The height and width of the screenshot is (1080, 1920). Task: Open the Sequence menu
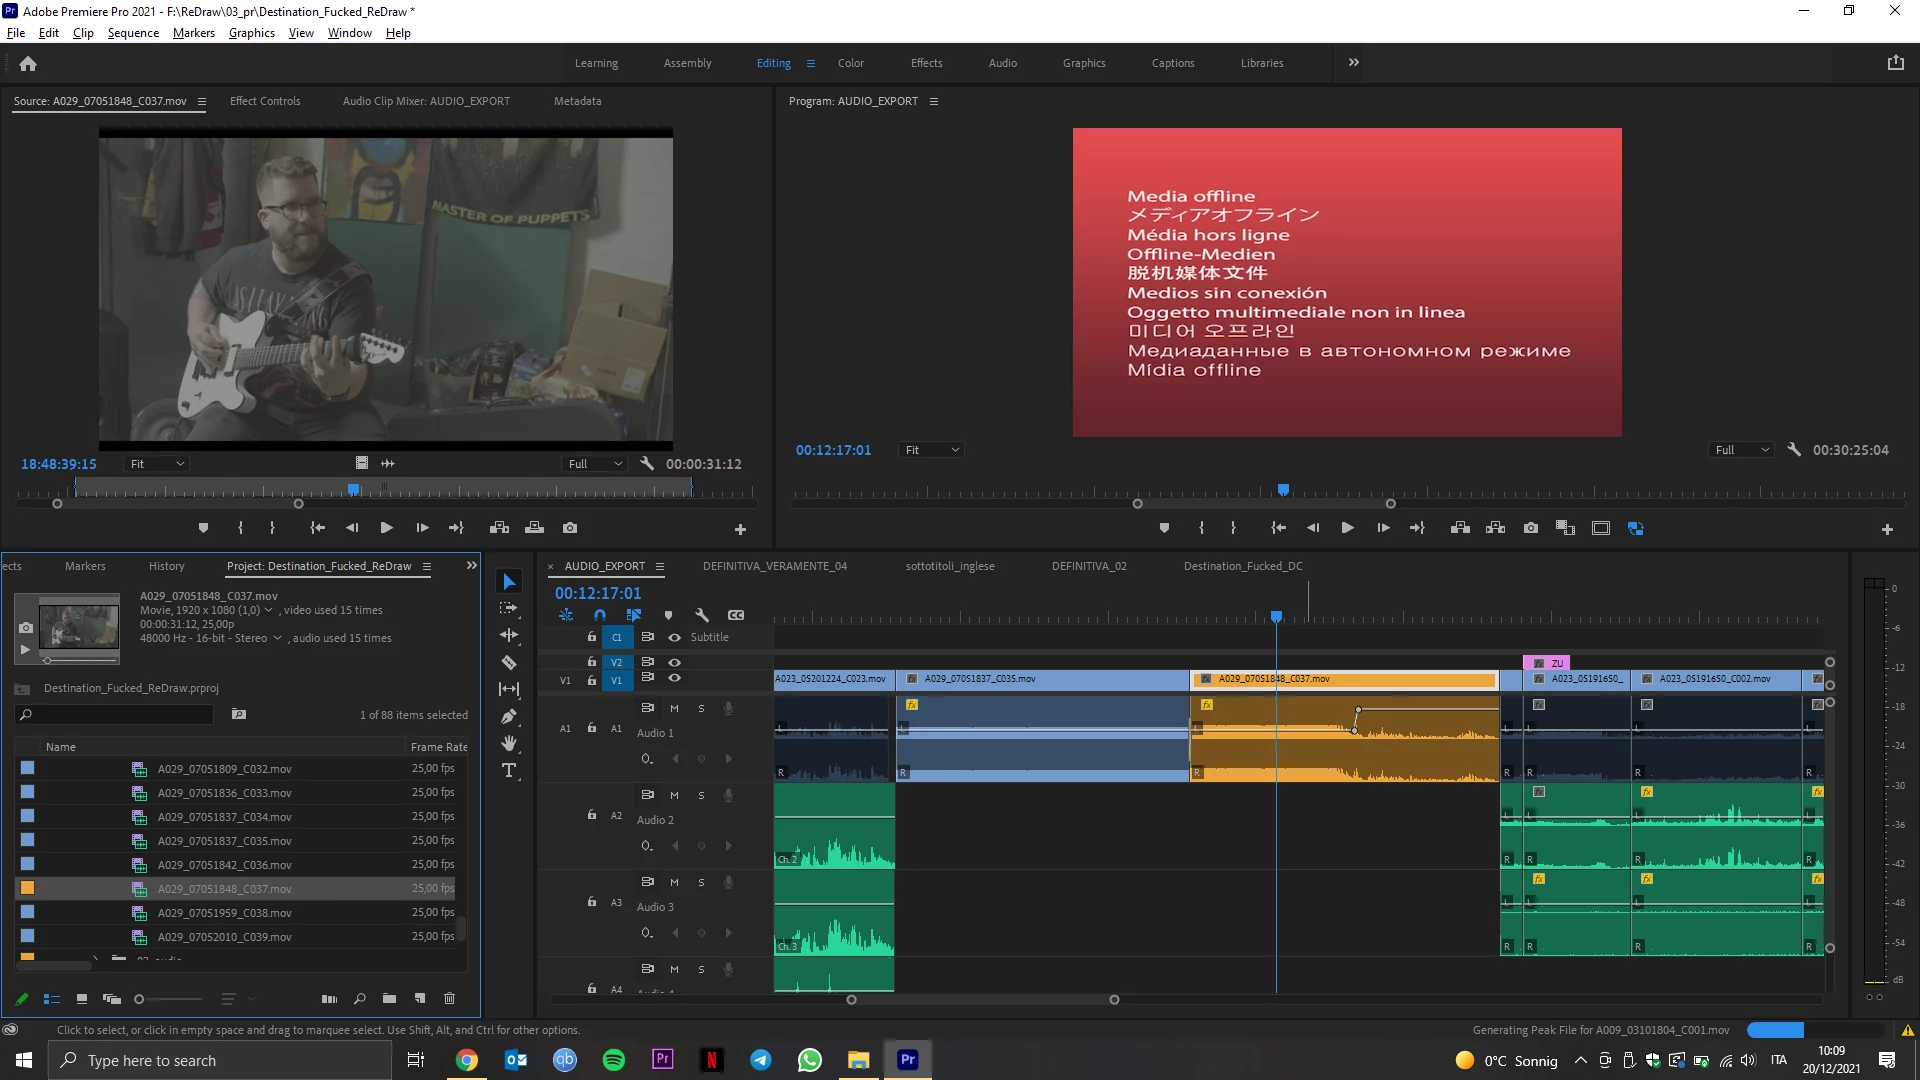(x=133, y=32)
